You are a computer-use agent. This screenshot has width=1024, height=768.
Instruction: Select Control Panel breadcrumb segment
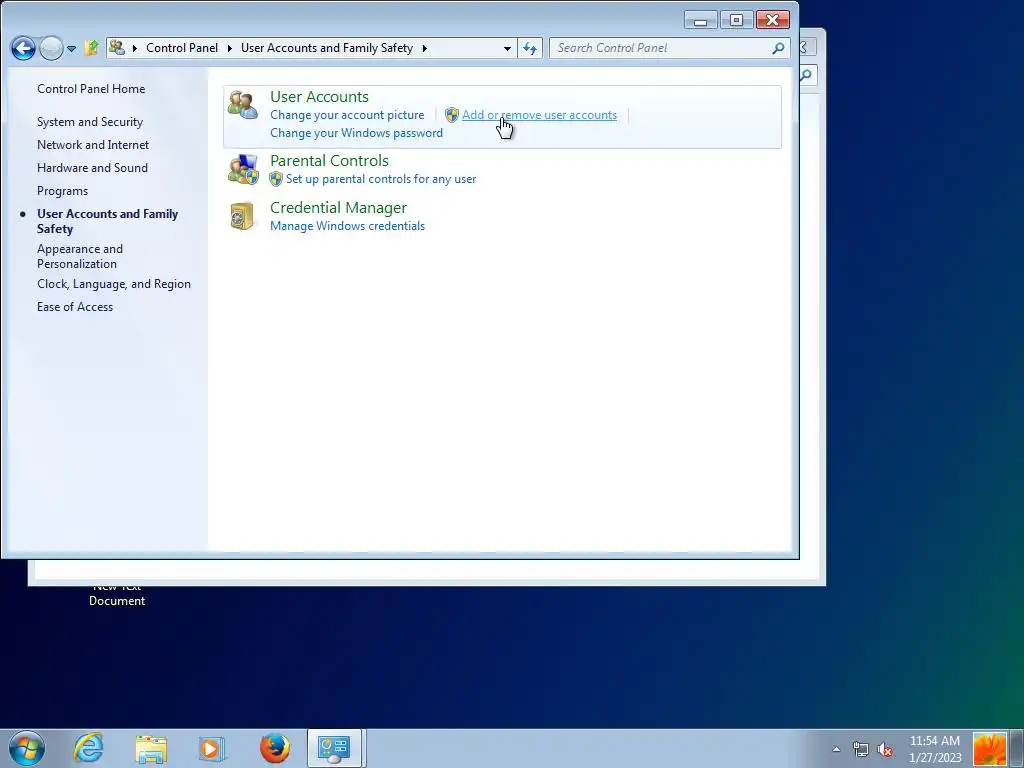tap(182, 48)
